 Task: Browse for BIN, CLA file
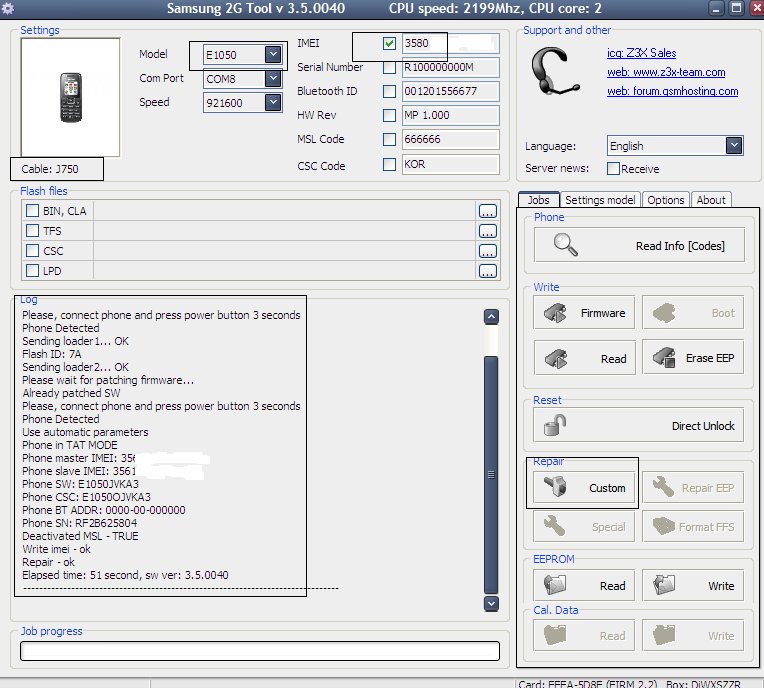tap(488, 211)
